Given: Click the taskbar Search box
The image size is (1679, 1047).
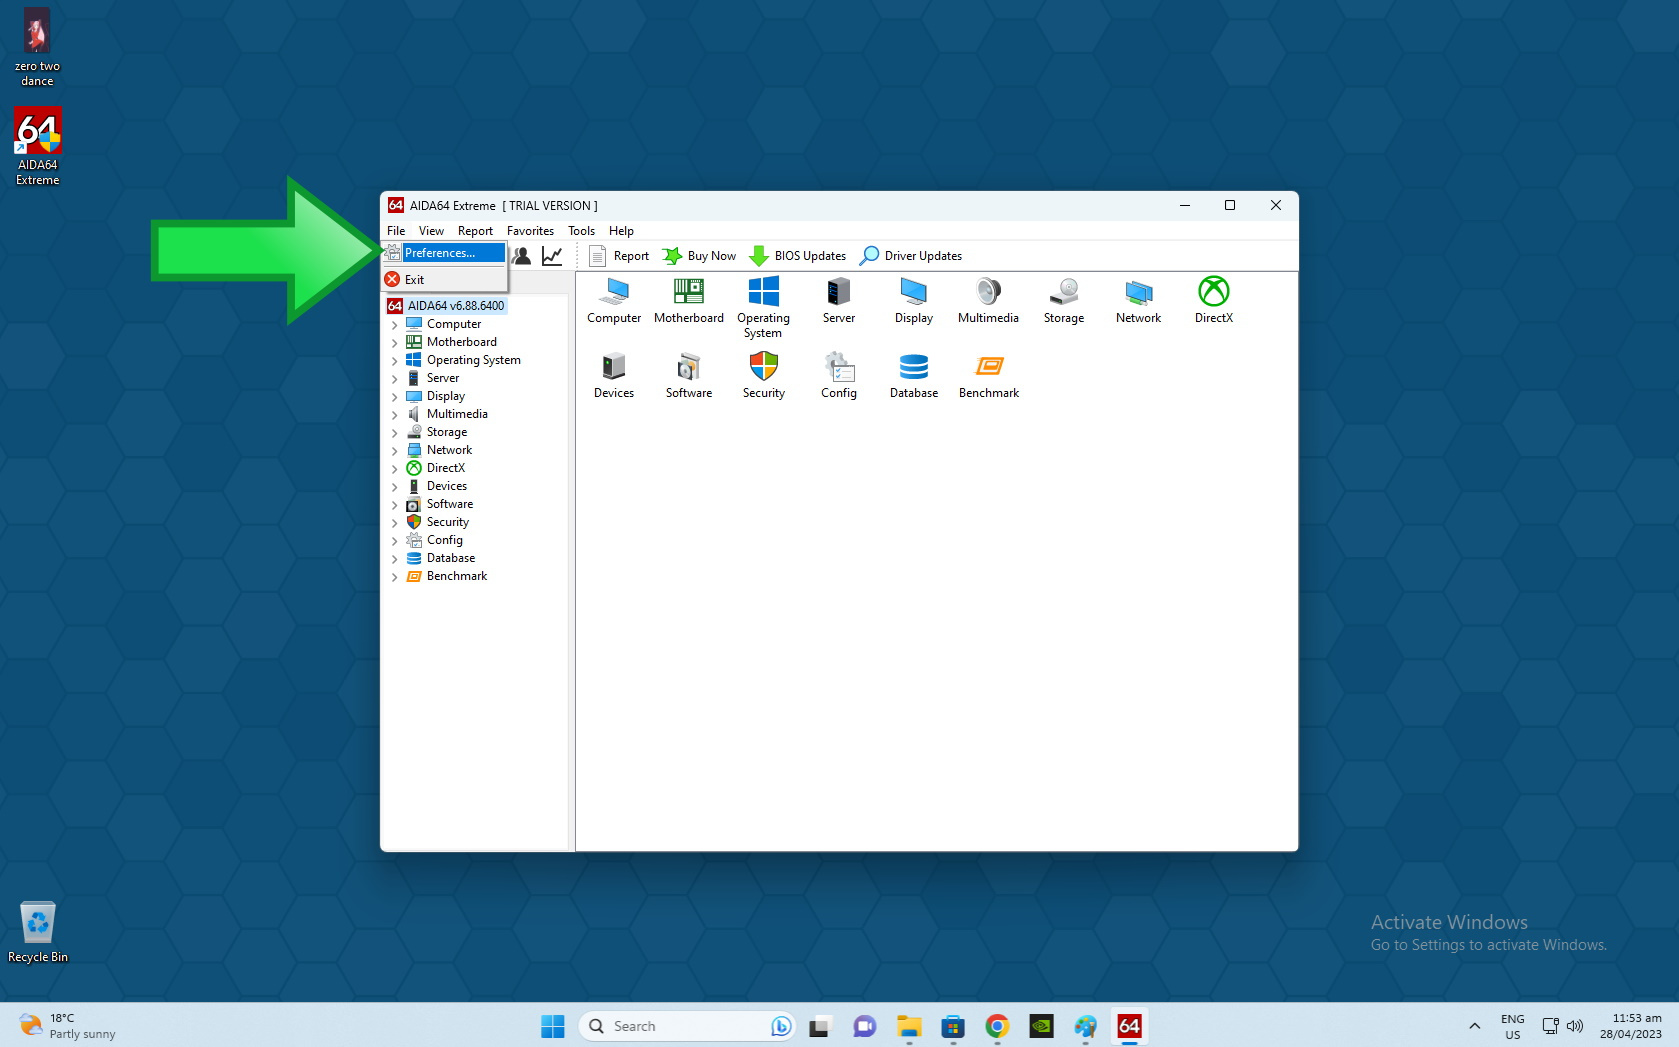Looking at the screenshot, I should pyautogui.click(x=686, y=1026).
